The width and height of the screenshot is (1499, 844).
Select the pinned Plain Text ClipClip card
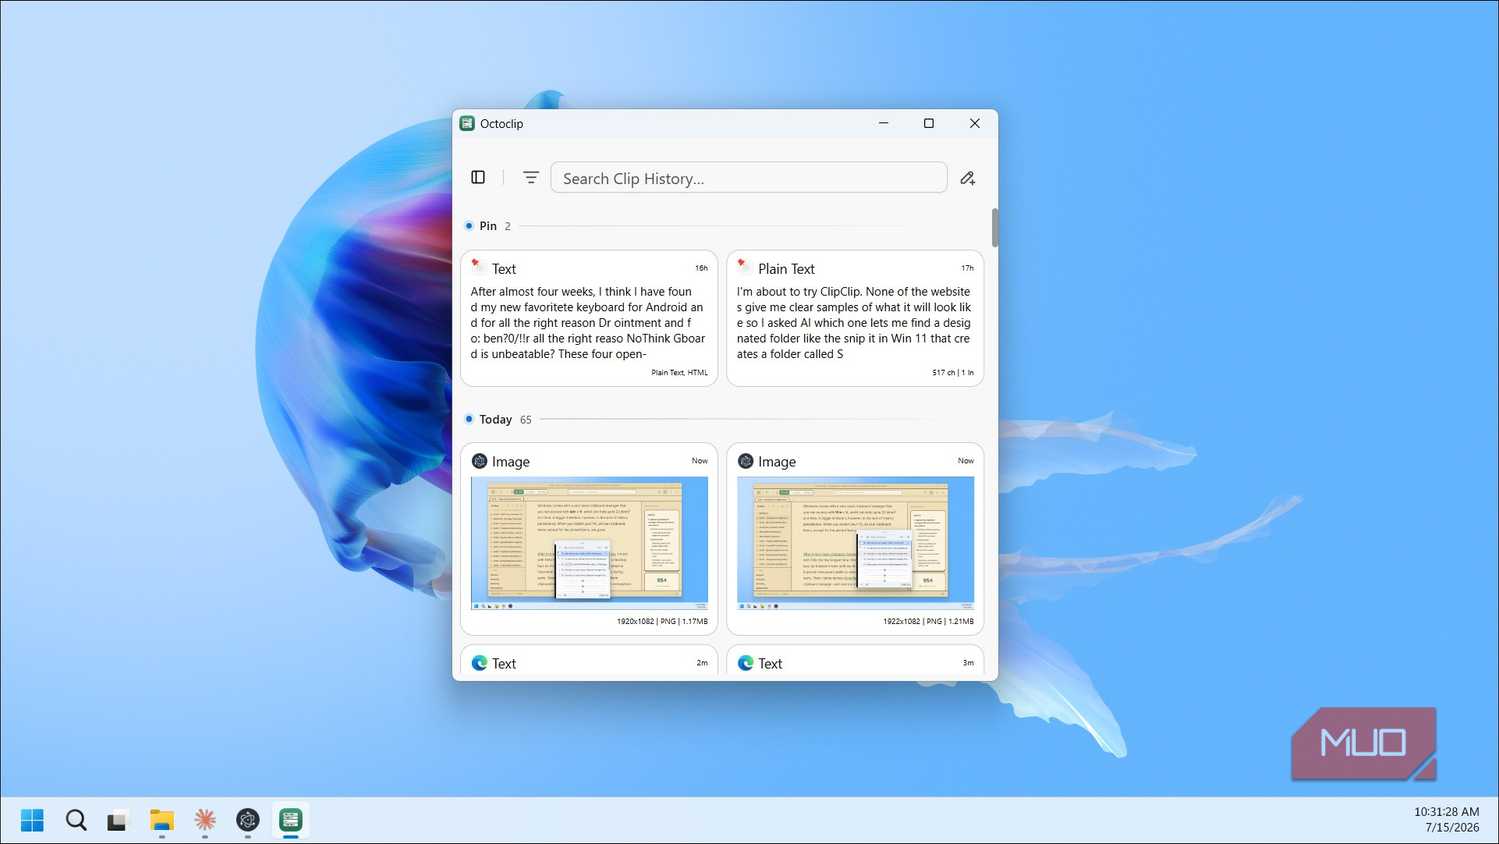(x=855, y=318)
